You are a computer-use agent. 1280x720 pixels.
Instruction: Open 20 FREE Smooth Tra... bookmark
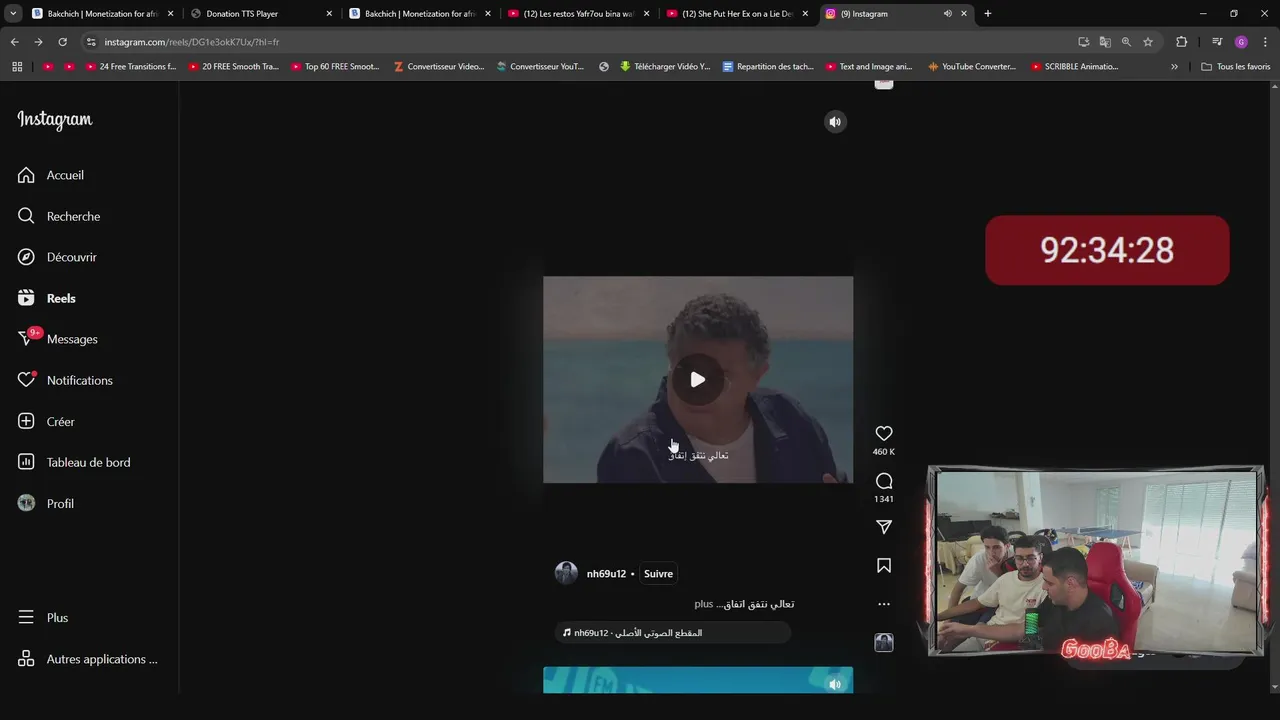click(232, 67)
